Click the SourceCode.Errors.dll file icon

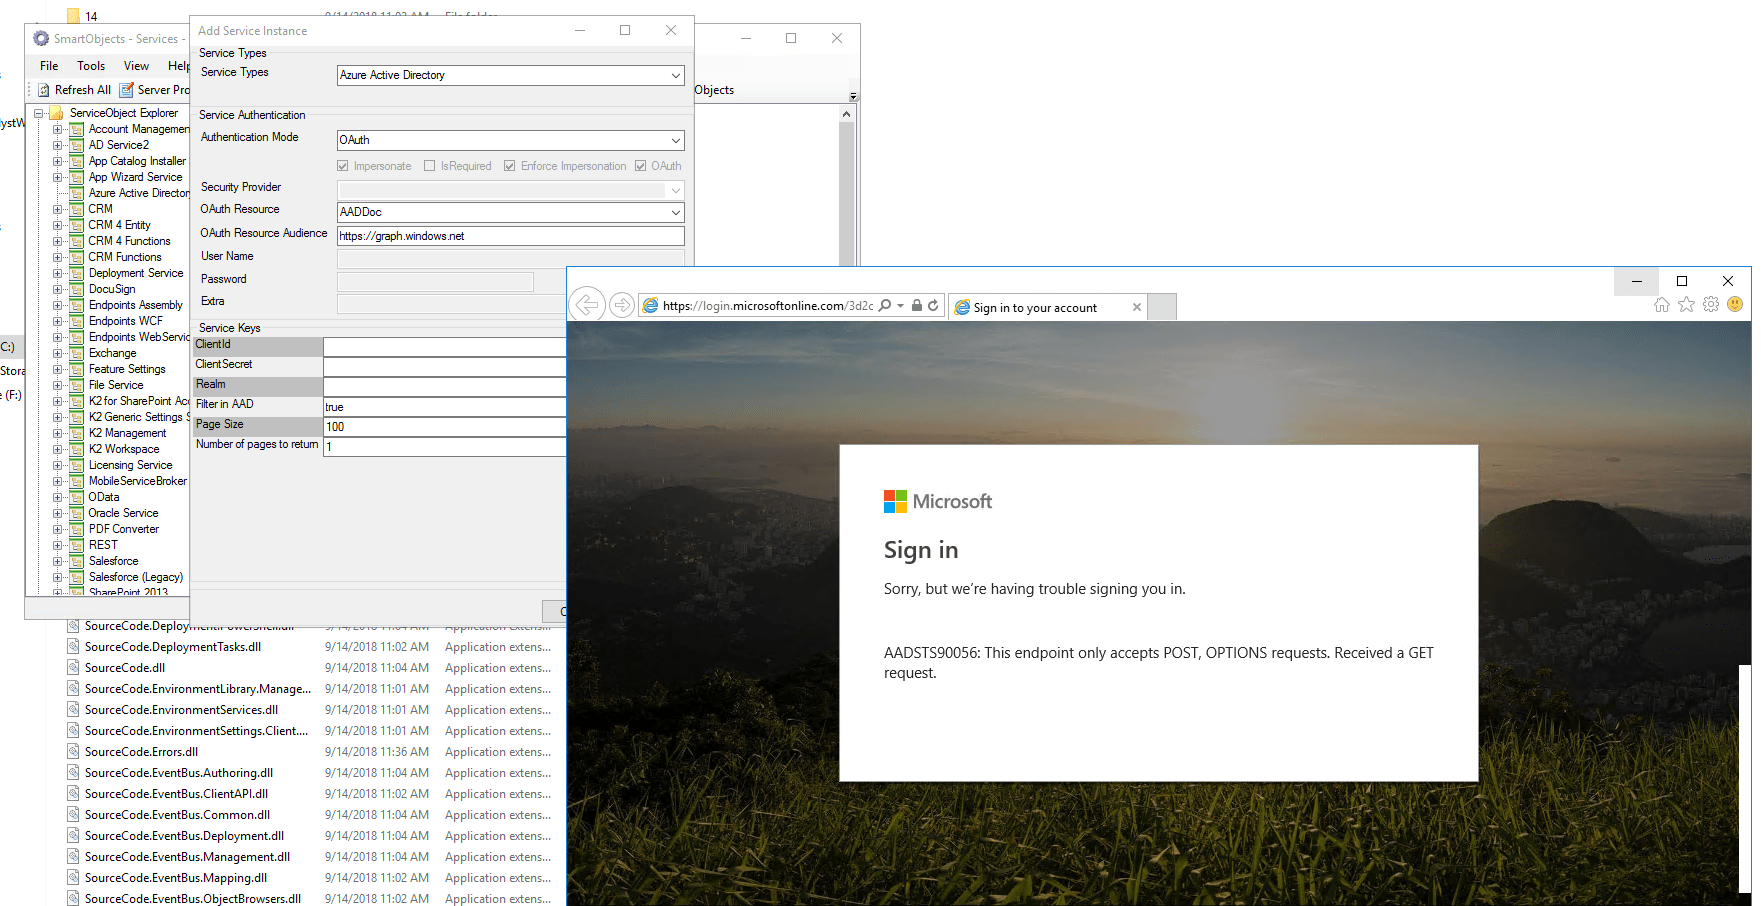click(73, 751)
